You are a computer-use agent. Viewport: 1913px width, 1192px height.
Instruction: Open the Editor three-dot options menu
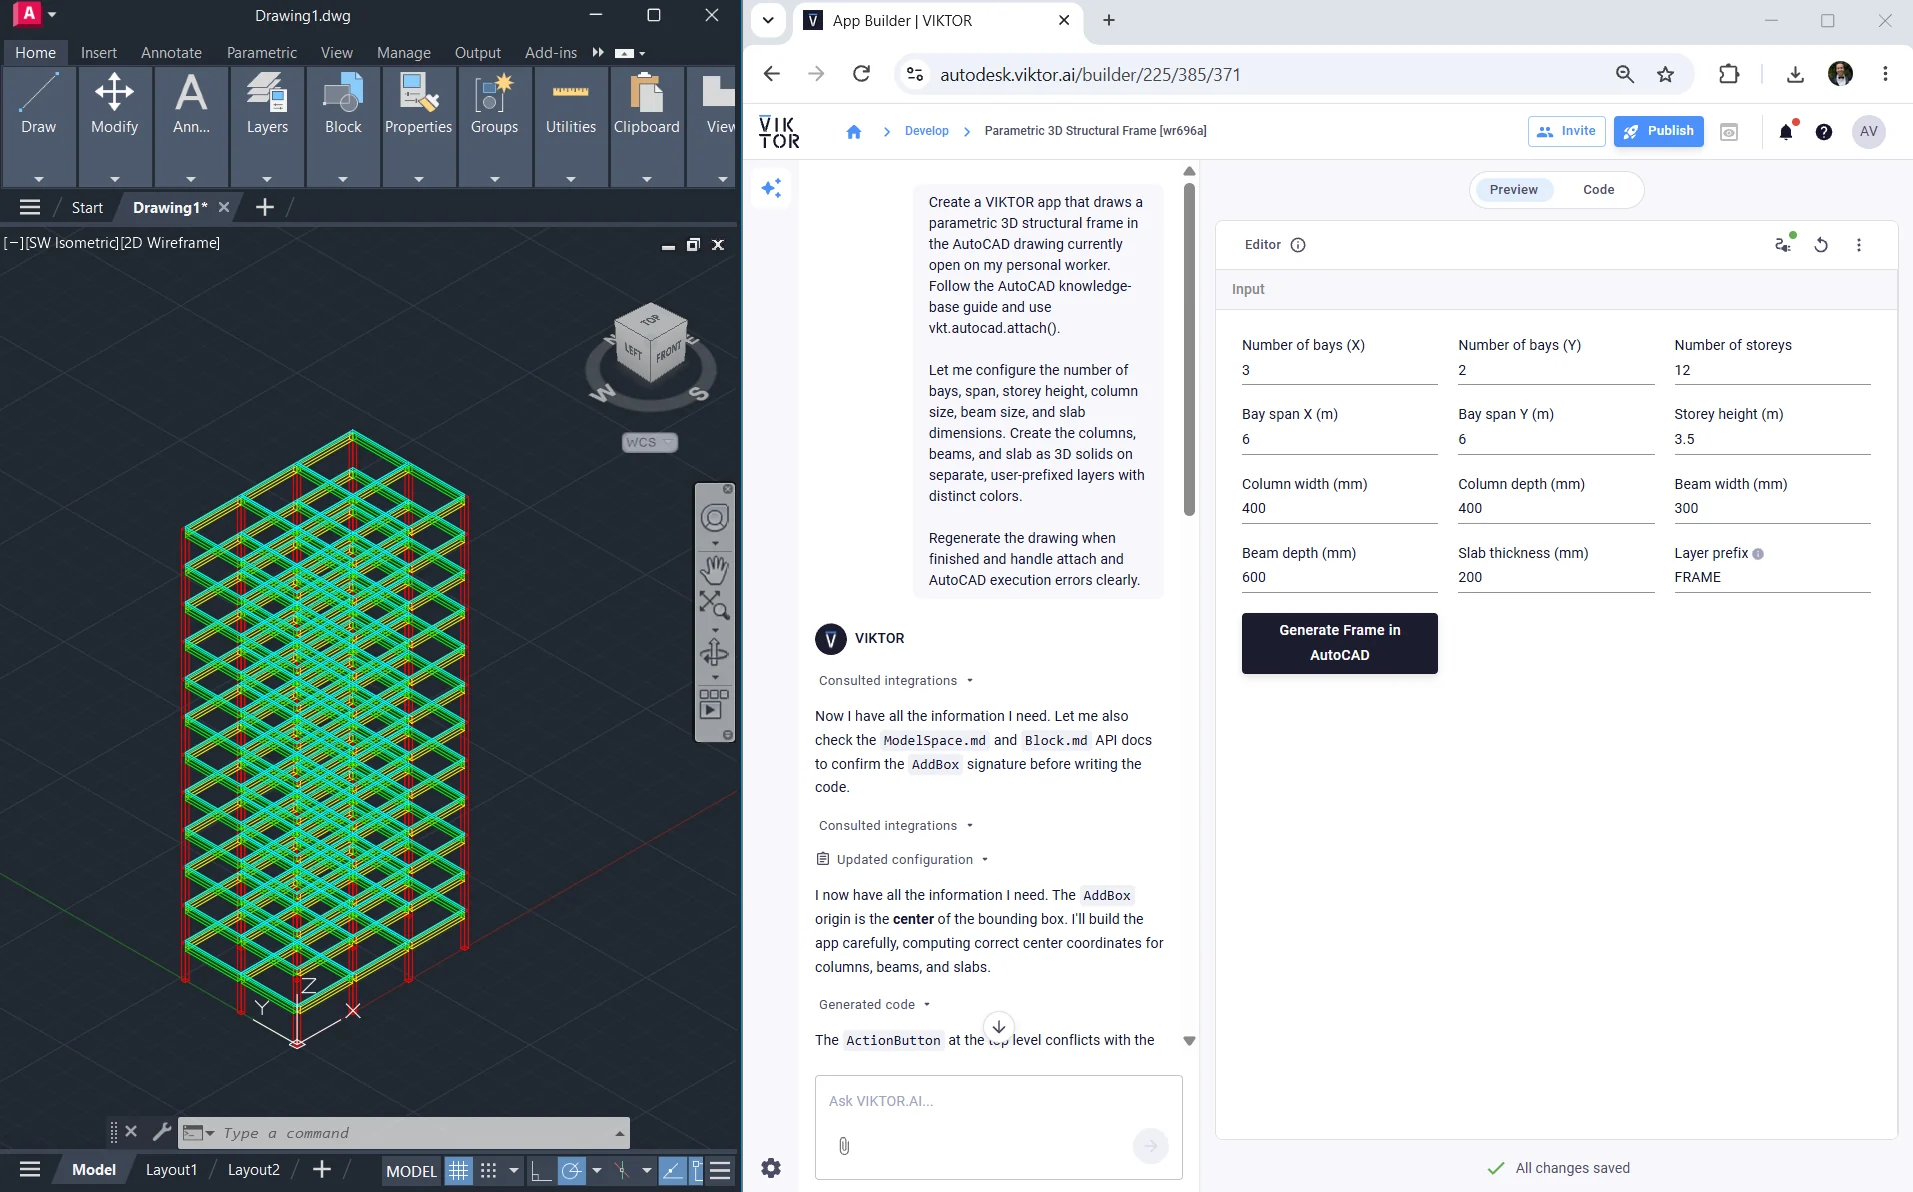[x=1859, y=244]
